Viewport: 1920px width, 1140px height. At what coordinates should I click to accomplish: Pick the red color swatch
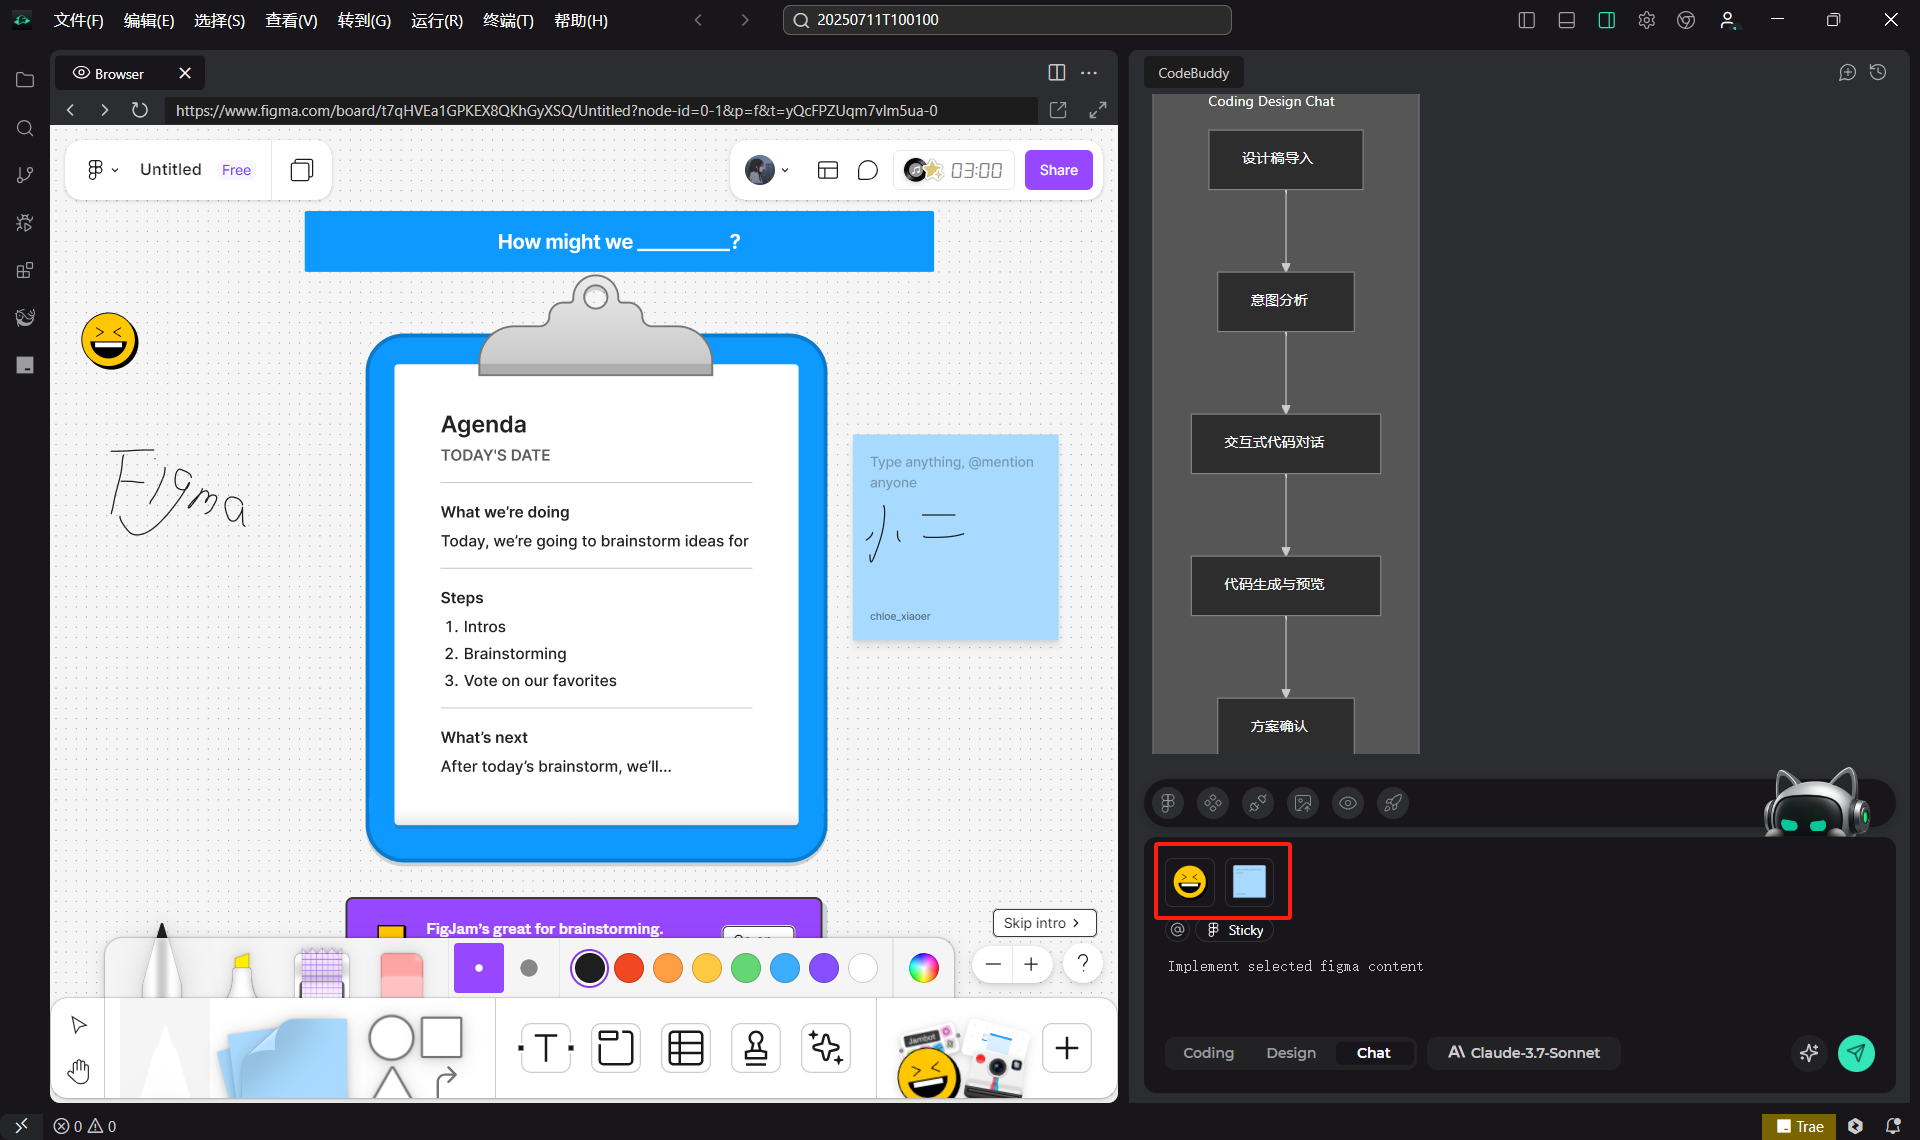629,968
